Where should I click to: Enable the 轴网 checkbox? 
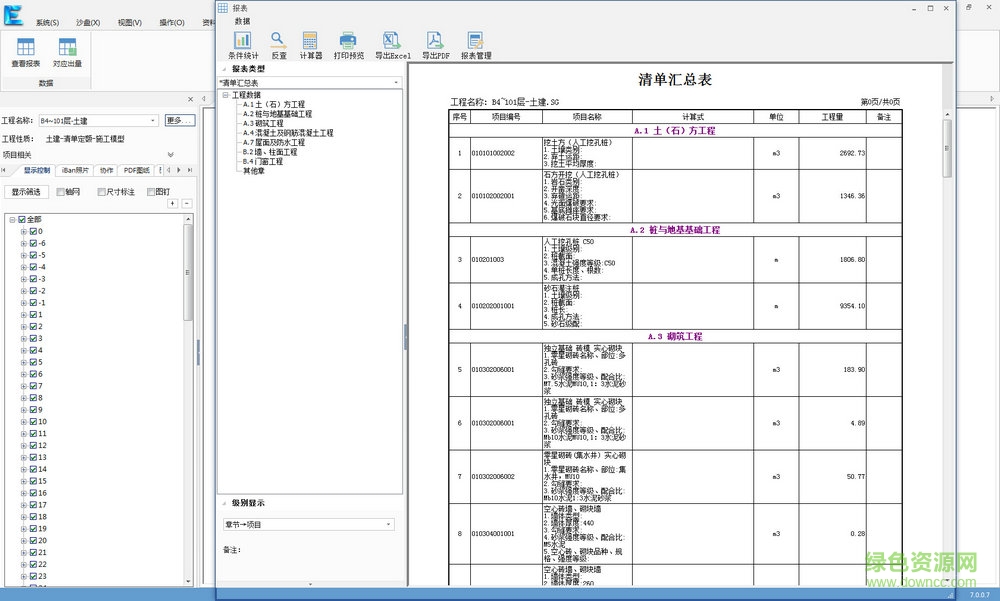coord(61,192)
